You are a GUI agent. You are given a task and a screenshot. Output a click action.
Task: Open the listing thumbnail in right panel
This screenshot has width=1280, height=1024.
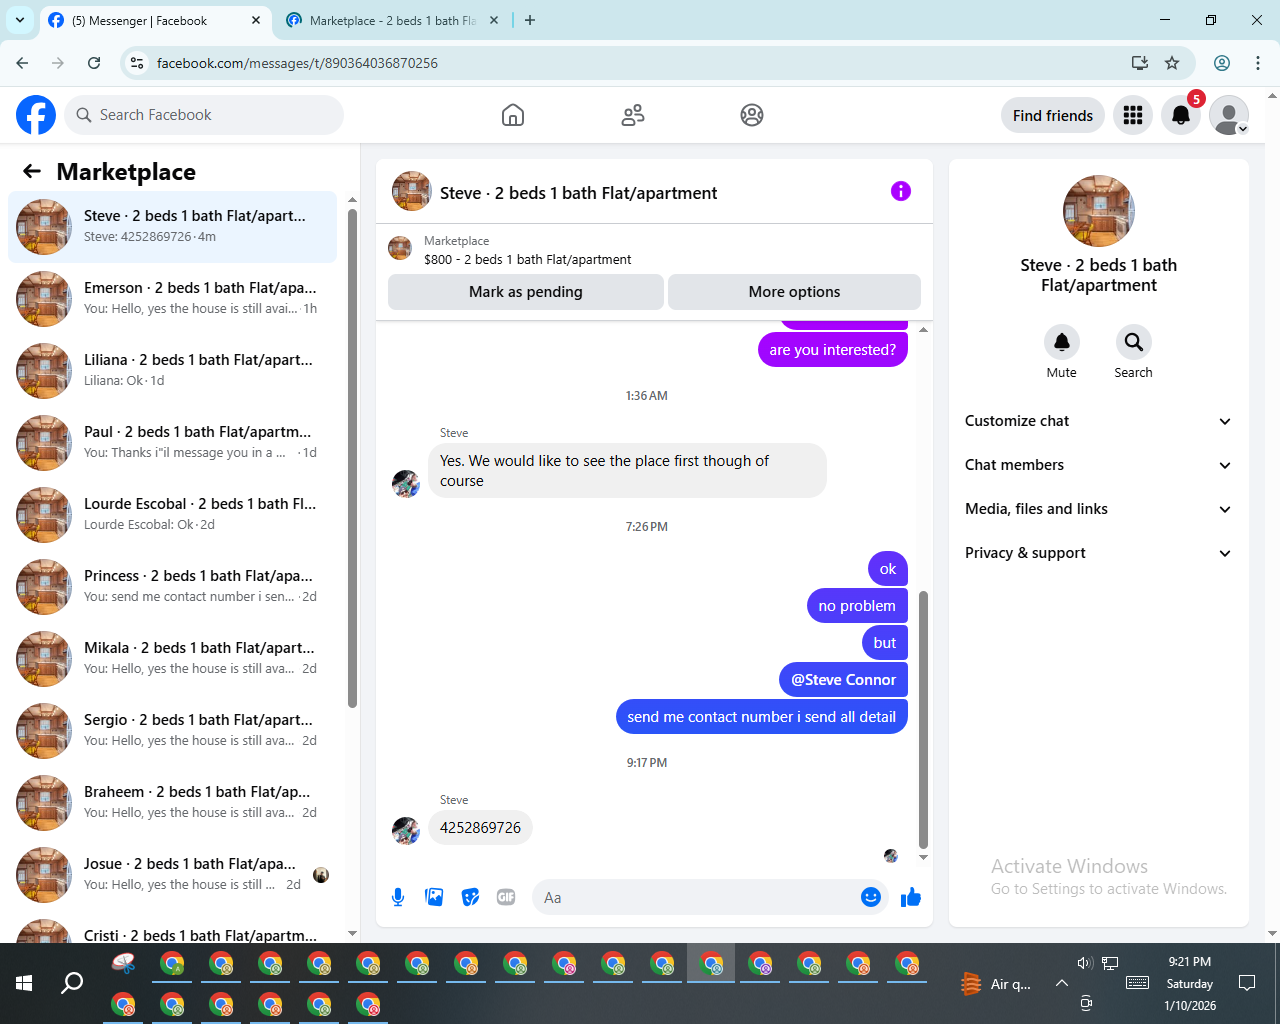[x=1098, y=211]
